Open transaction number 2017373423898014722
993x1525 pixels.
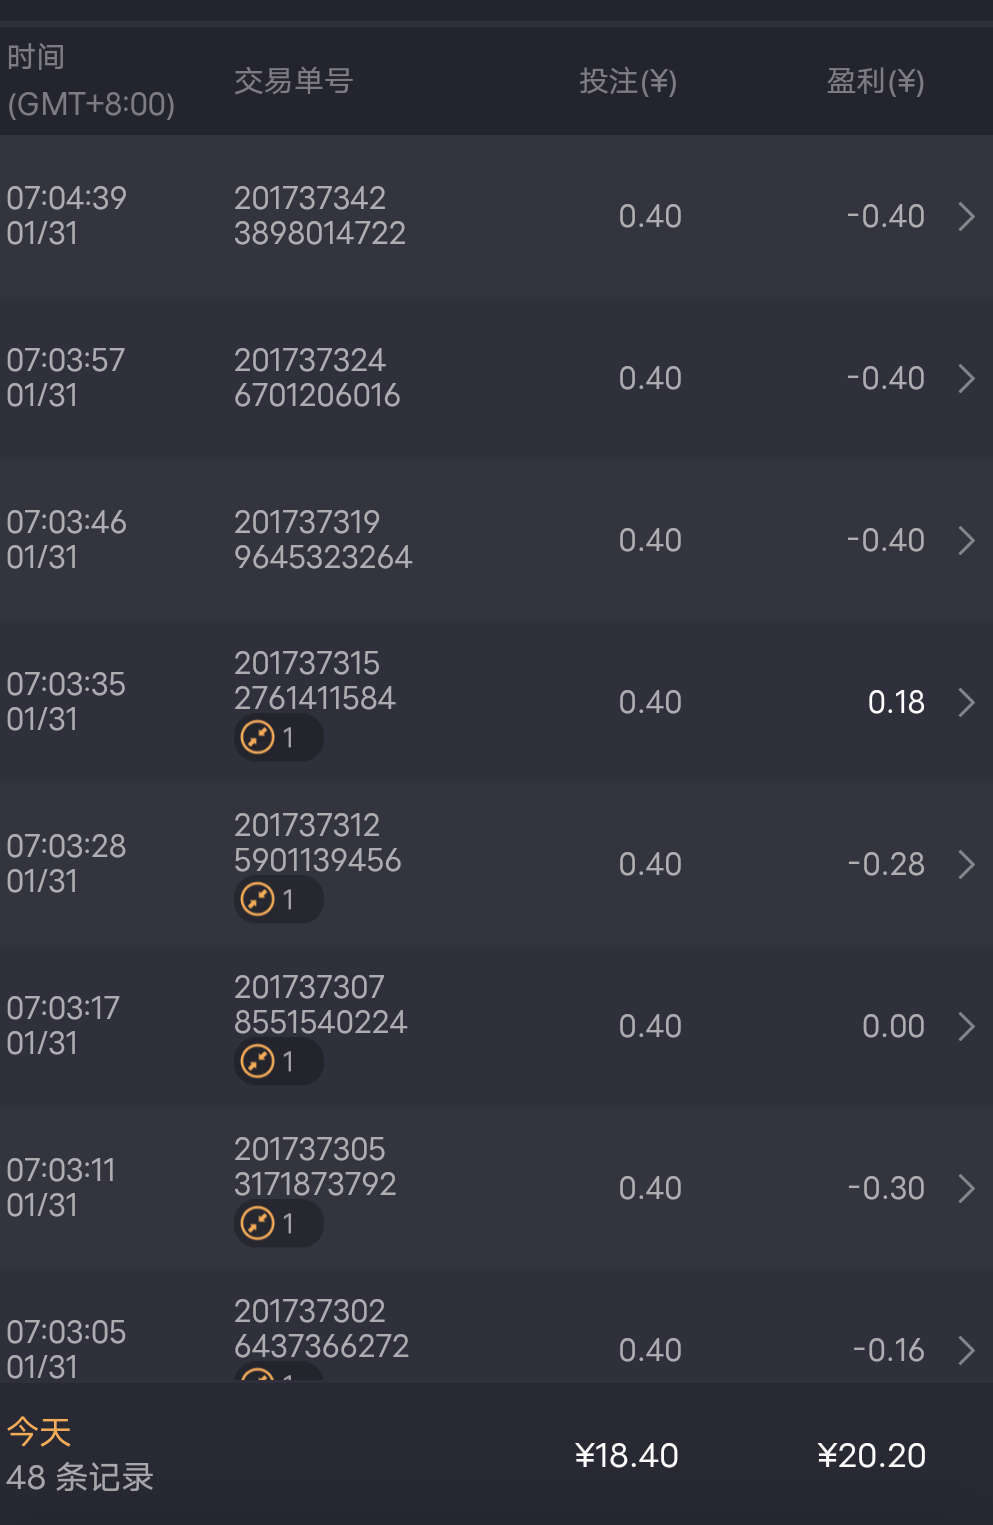coord(320,216)
